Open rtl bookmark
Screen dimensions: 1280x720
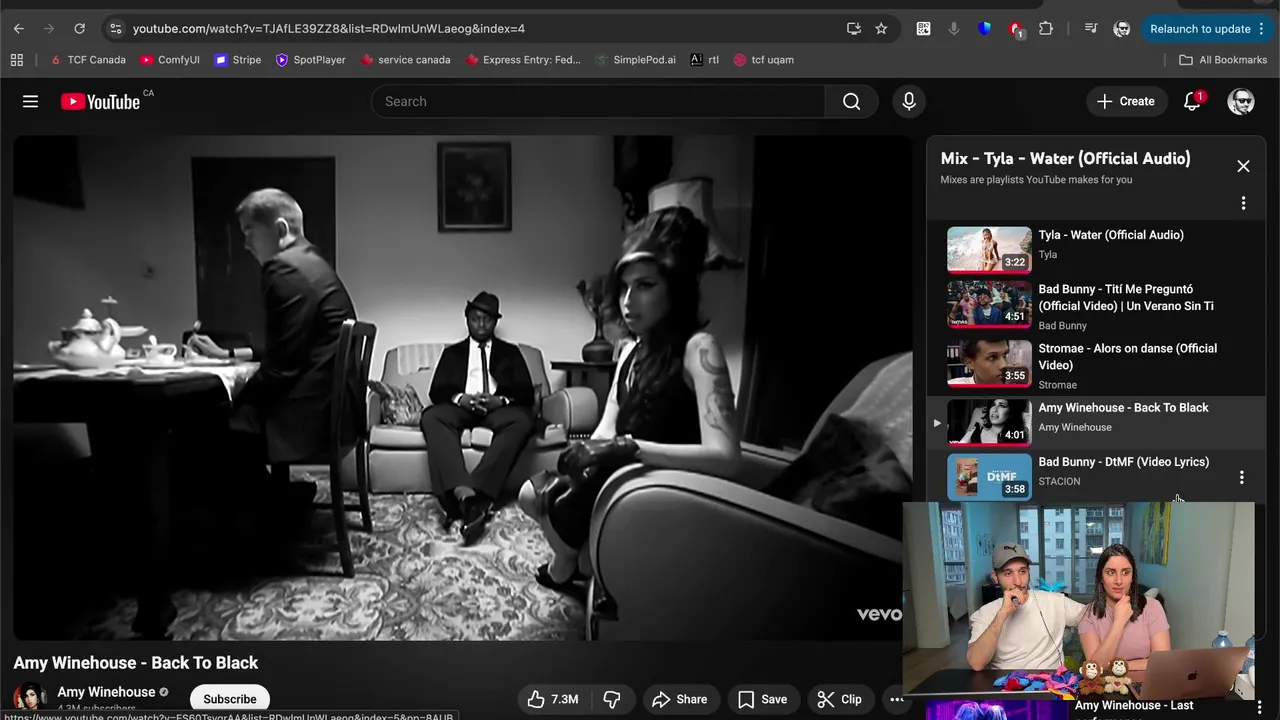pos(704,60)
